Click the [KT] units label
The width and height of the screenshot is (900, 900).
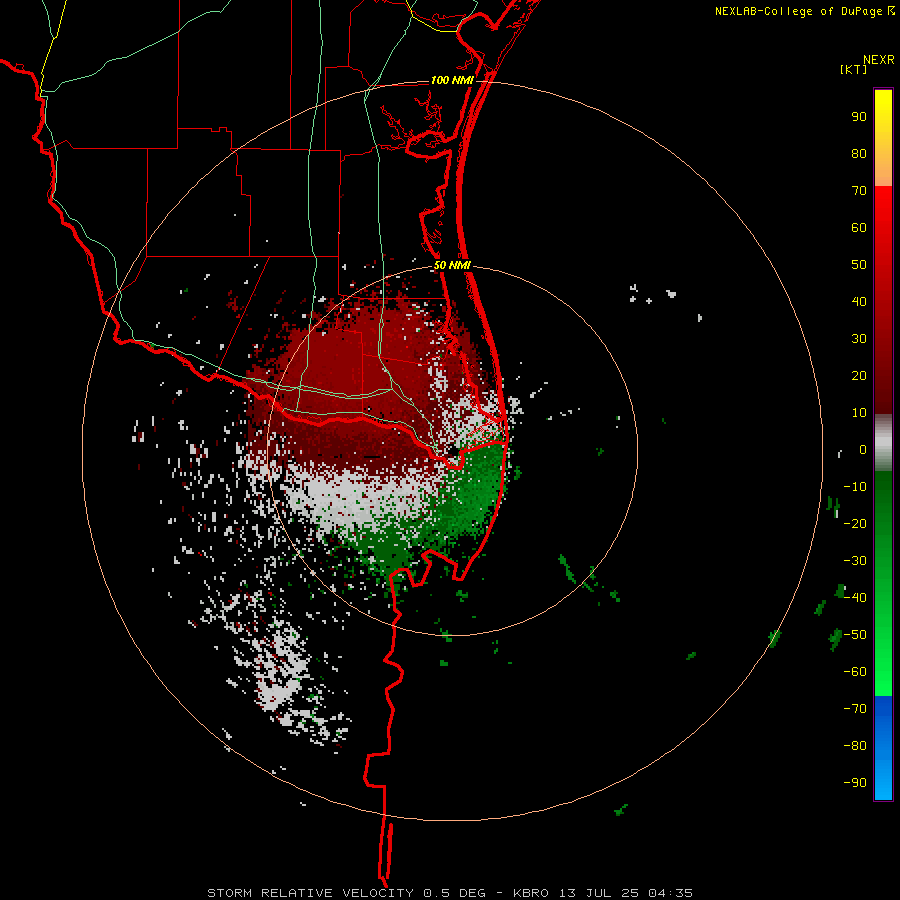click(853, 69)
